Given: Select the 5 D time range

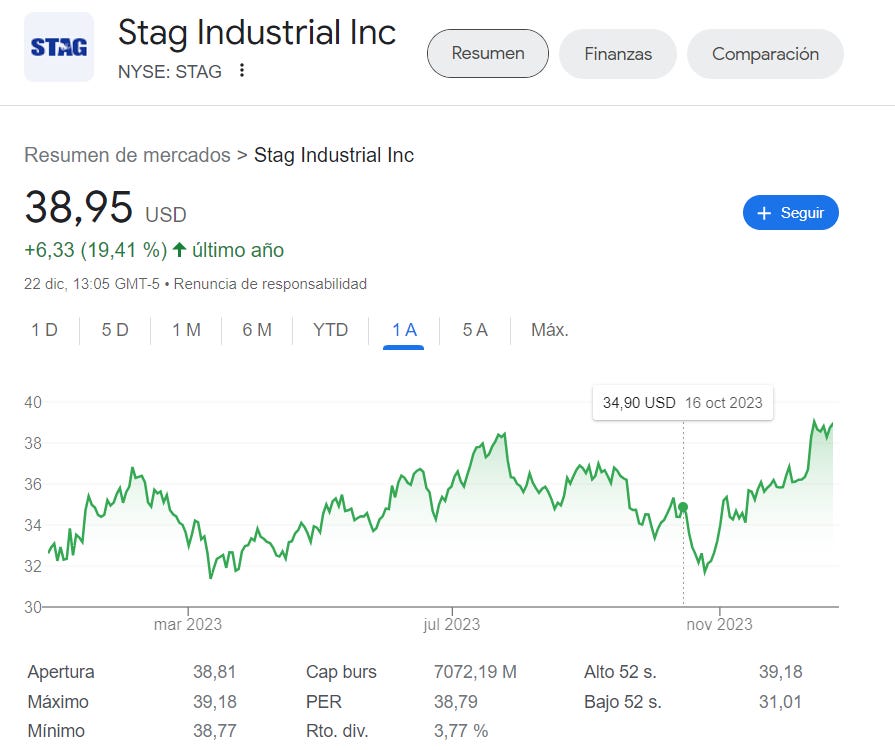Looking at the screenshot, I should pyautogui.click(x=115, y=330).
